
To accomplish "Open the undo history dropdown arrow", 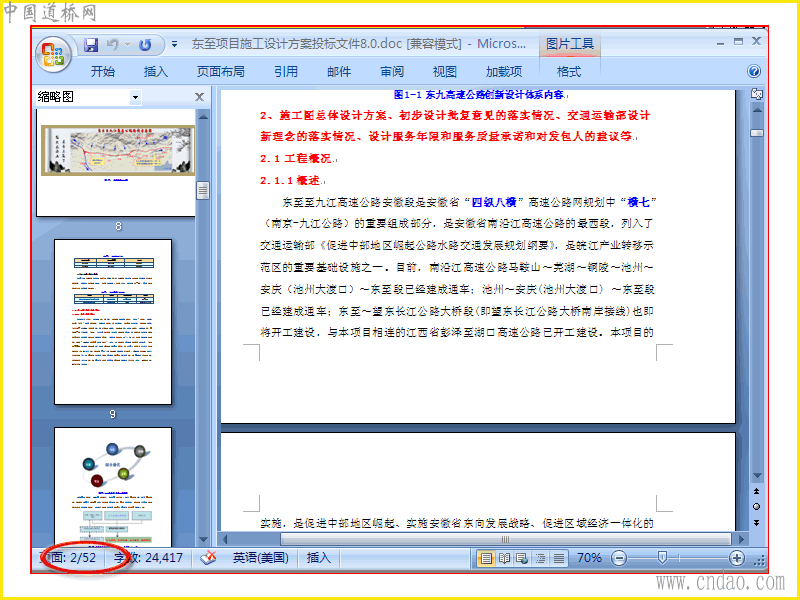I will pyautogui.click(x=128, y=45).
